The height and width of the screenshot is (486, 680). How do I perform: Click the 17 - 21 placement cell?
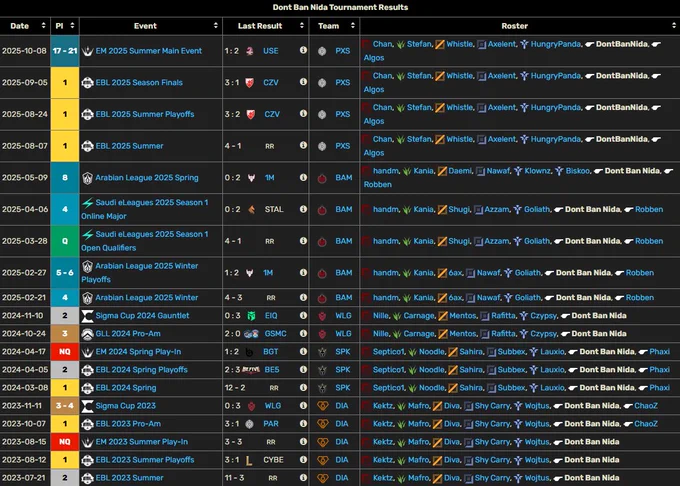pos(65,51)
